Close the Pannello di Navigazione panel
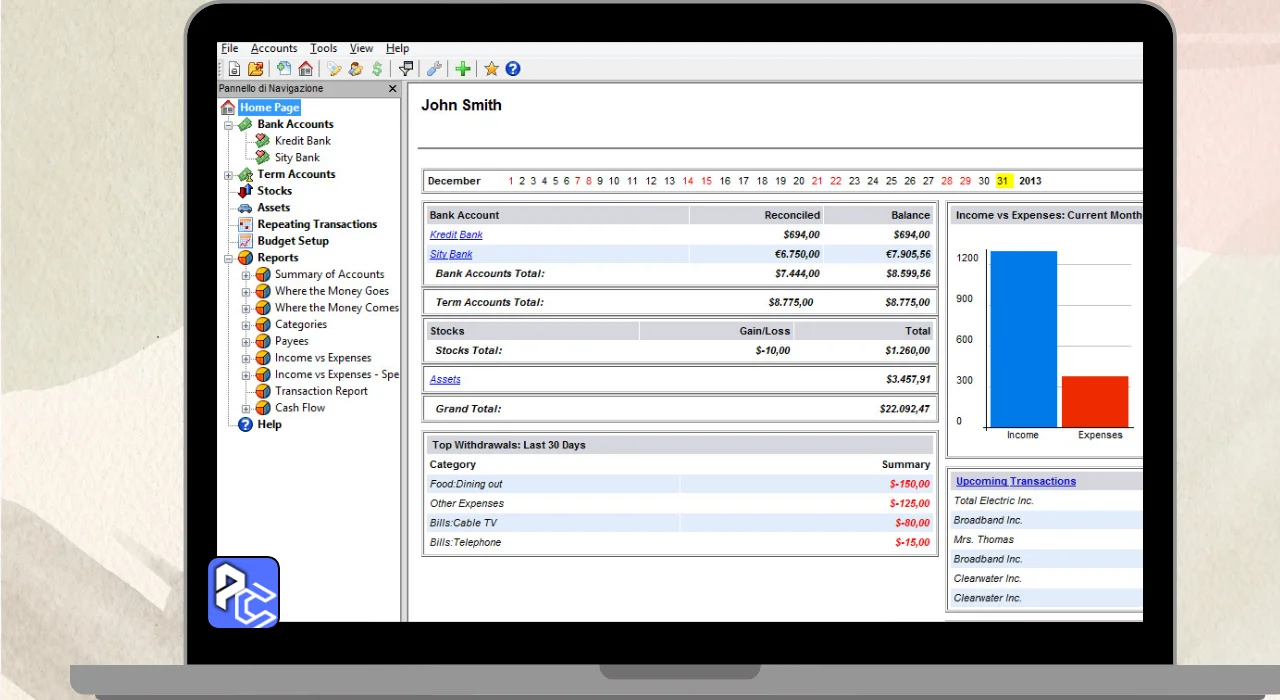Viewport: 1280px width, 700px height. 393,89
